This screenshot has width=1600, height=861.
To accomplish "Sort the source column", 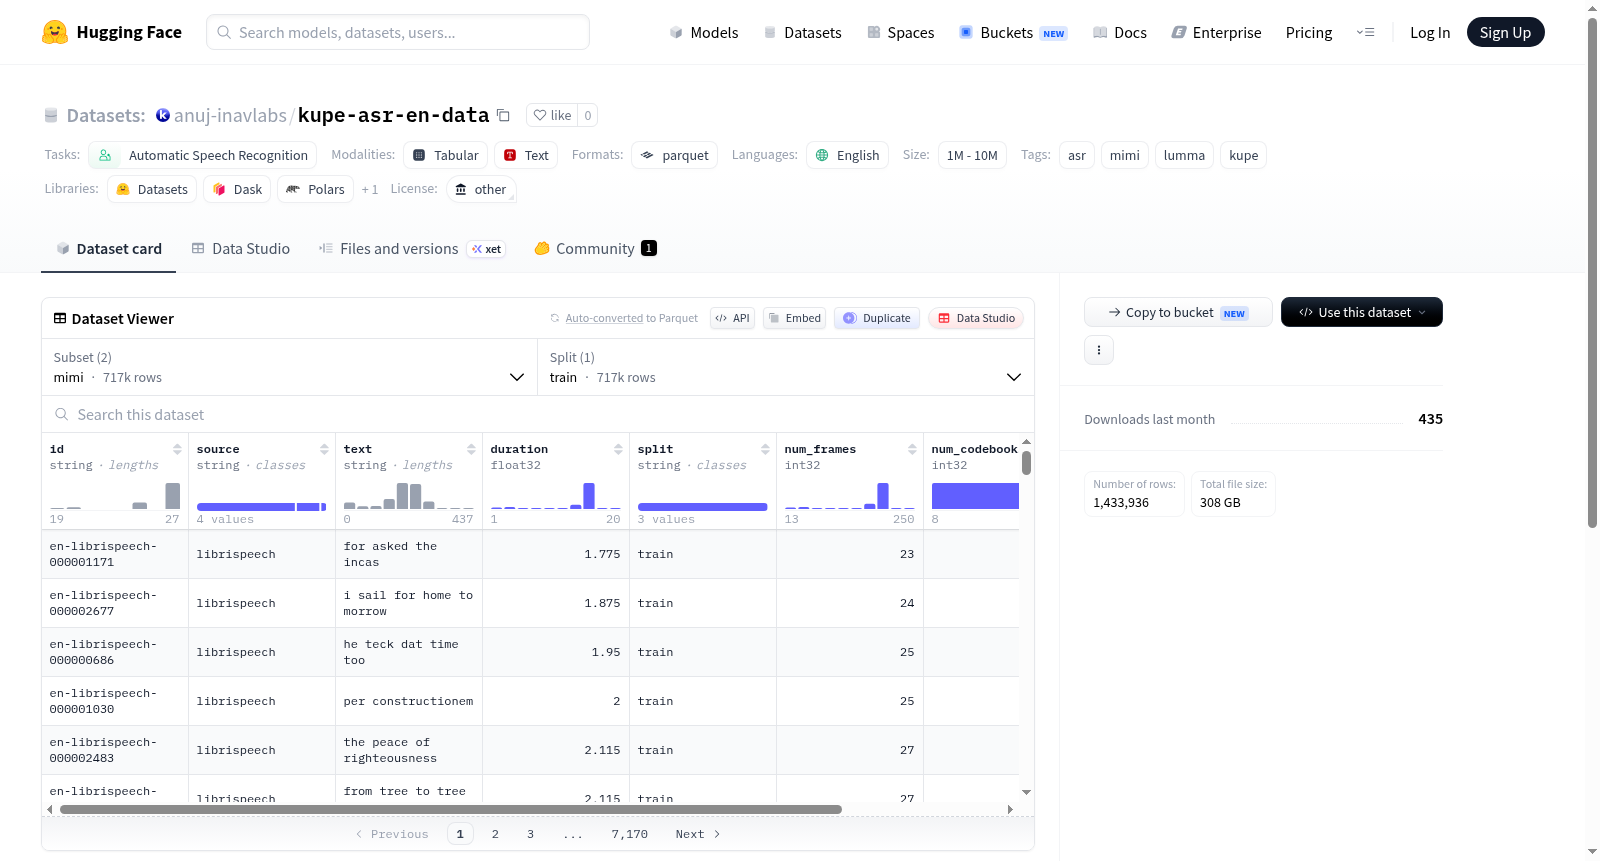I will (x=324, y=449).
